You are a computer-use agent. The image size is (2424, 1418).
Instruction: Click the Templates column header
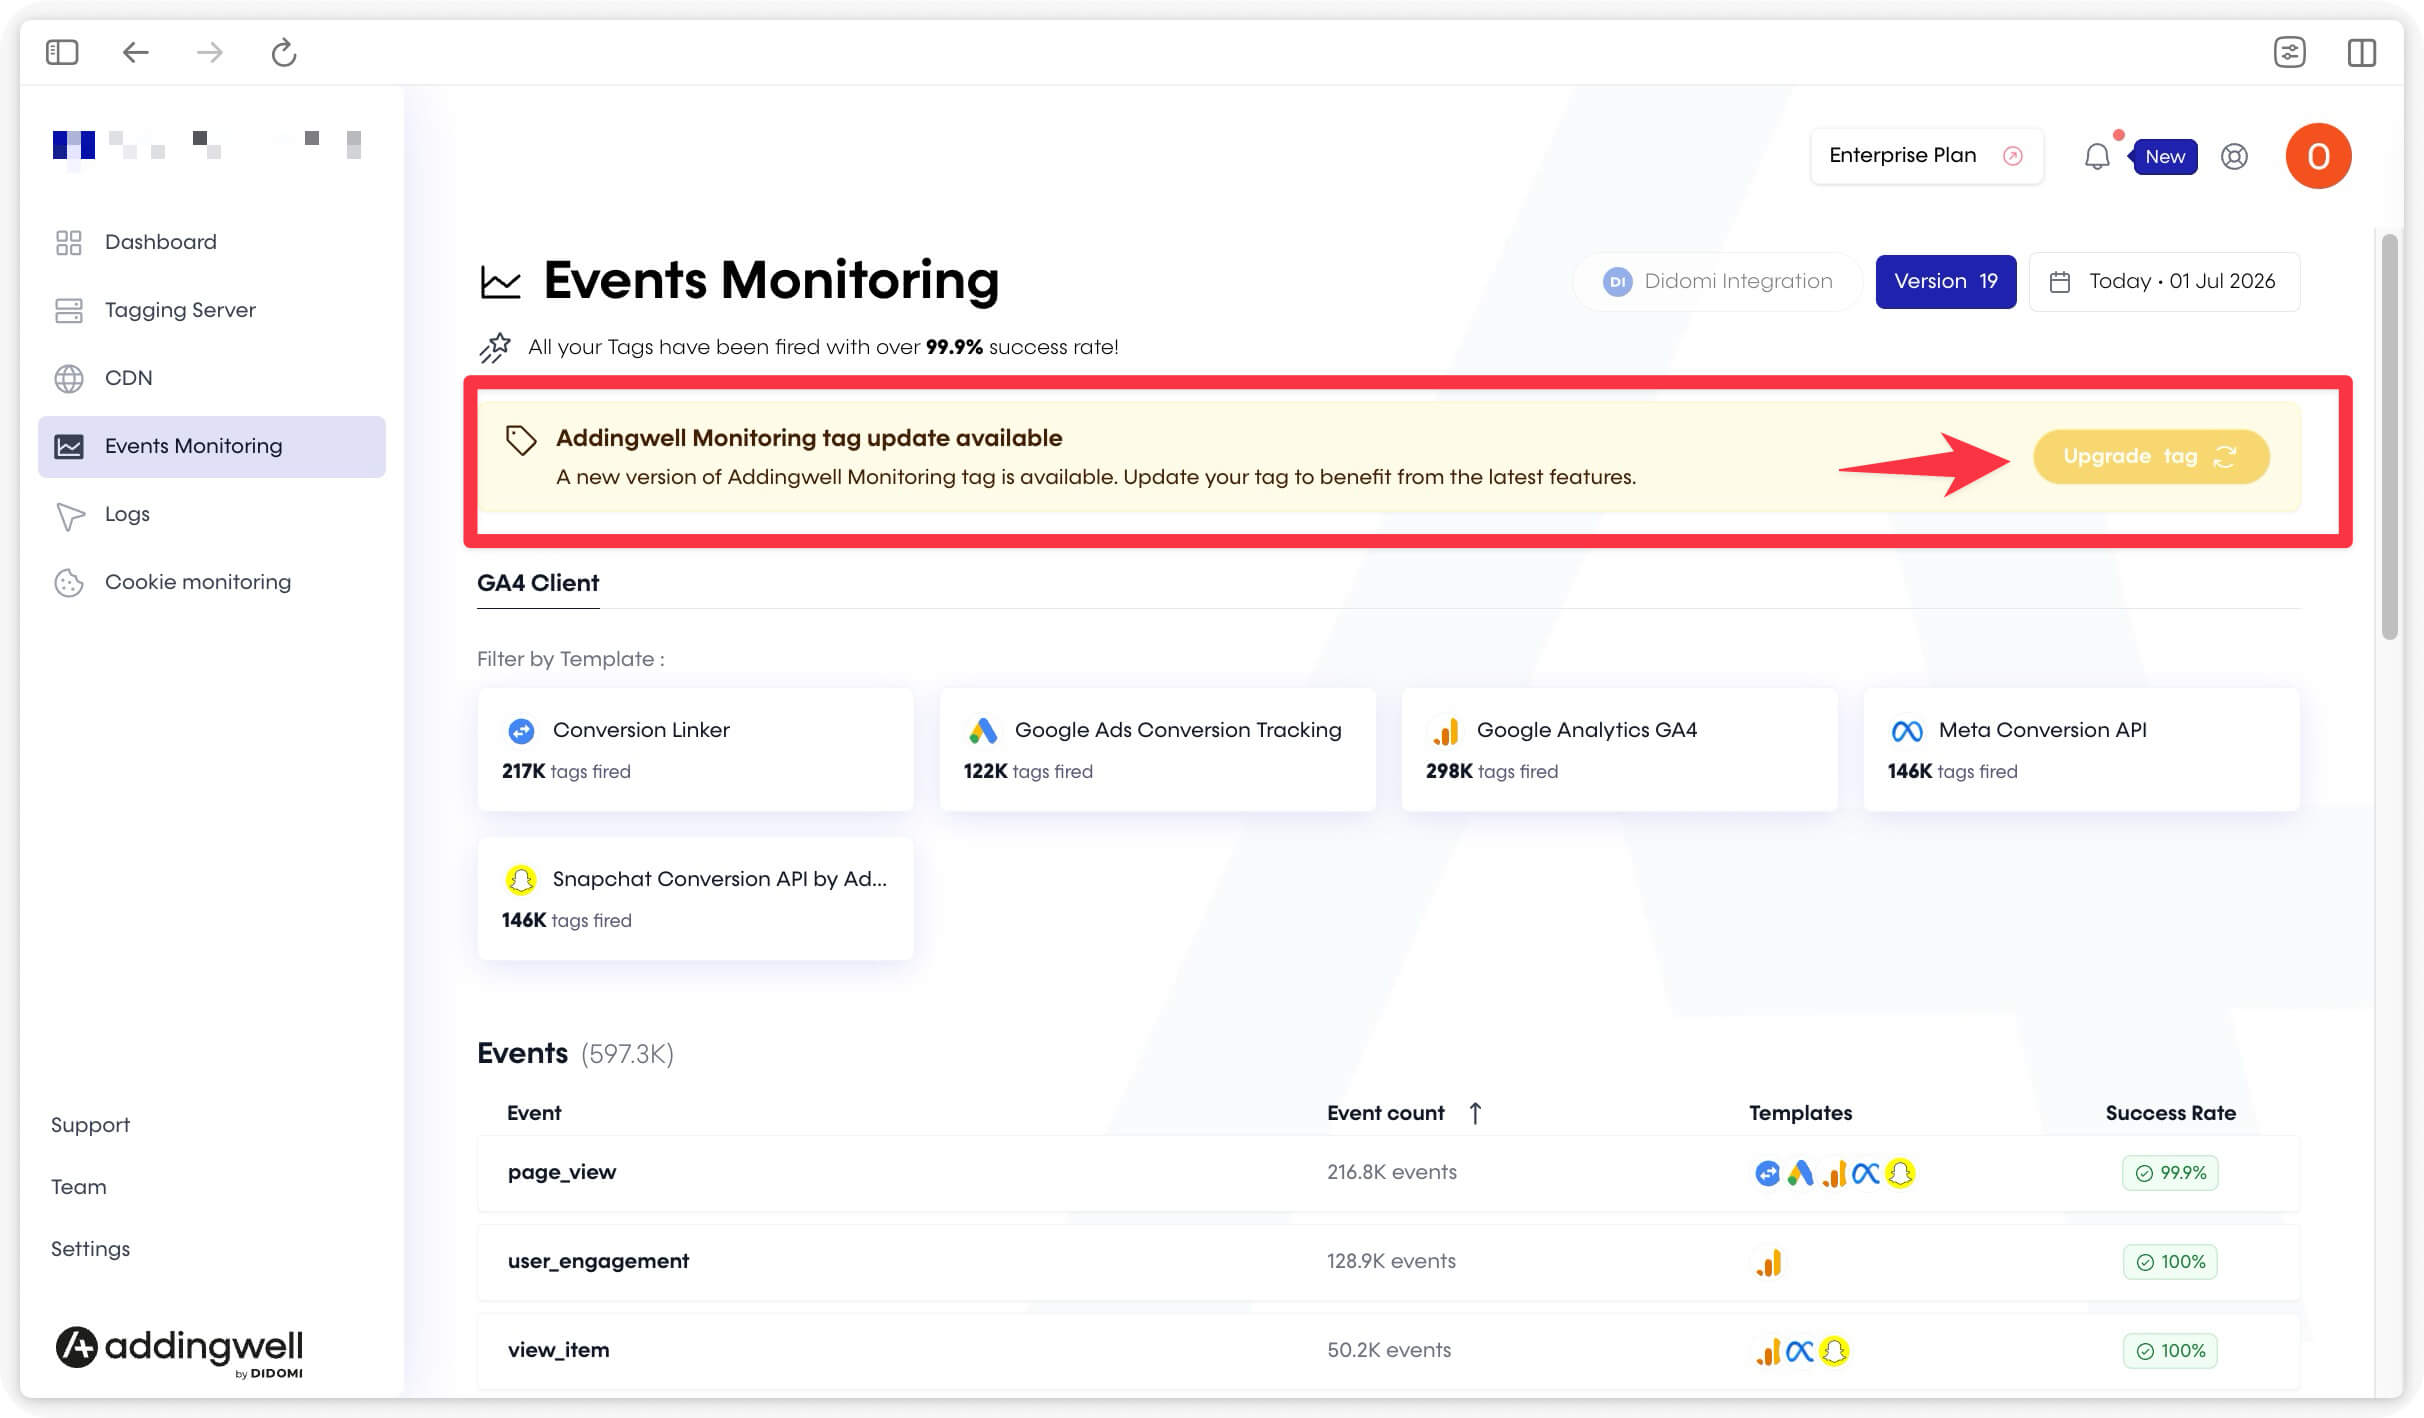pos(1800,1113)
